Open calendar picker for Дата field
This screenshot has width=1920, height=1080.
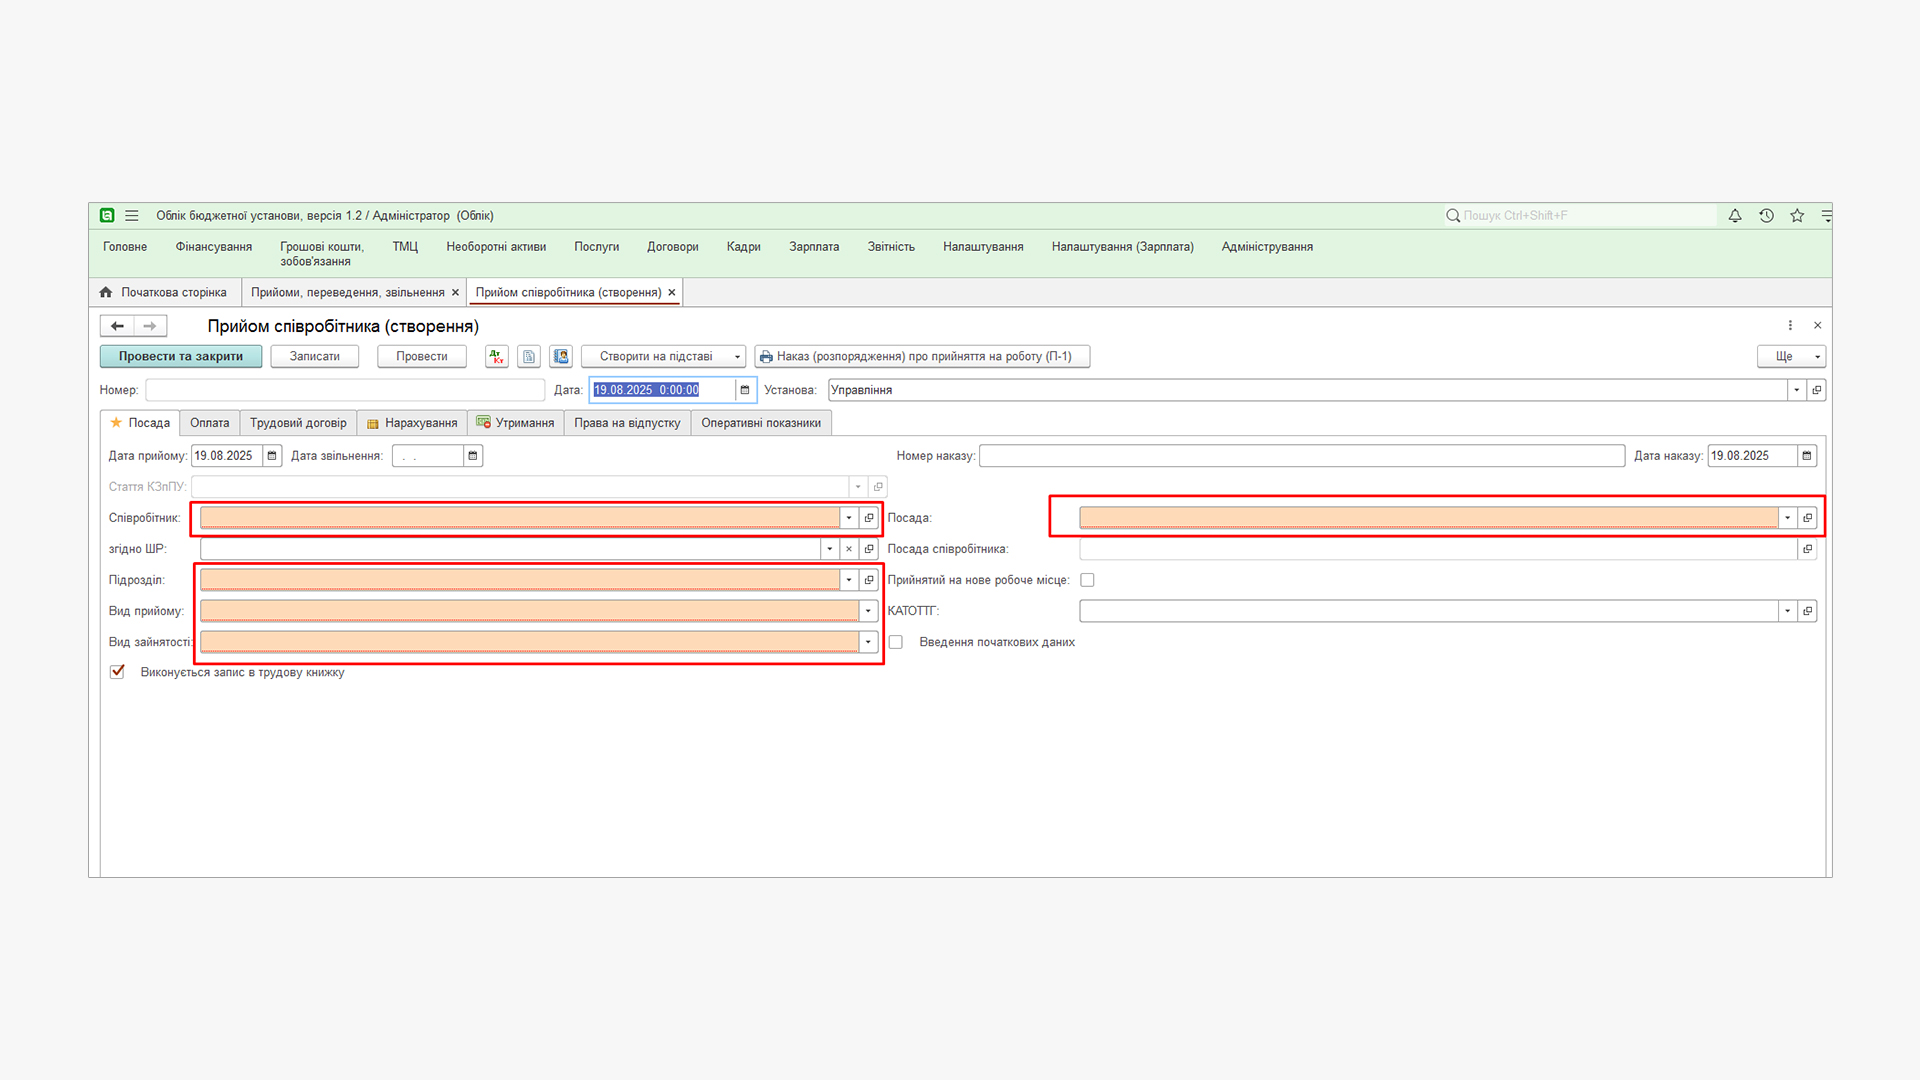pos(745,390)
